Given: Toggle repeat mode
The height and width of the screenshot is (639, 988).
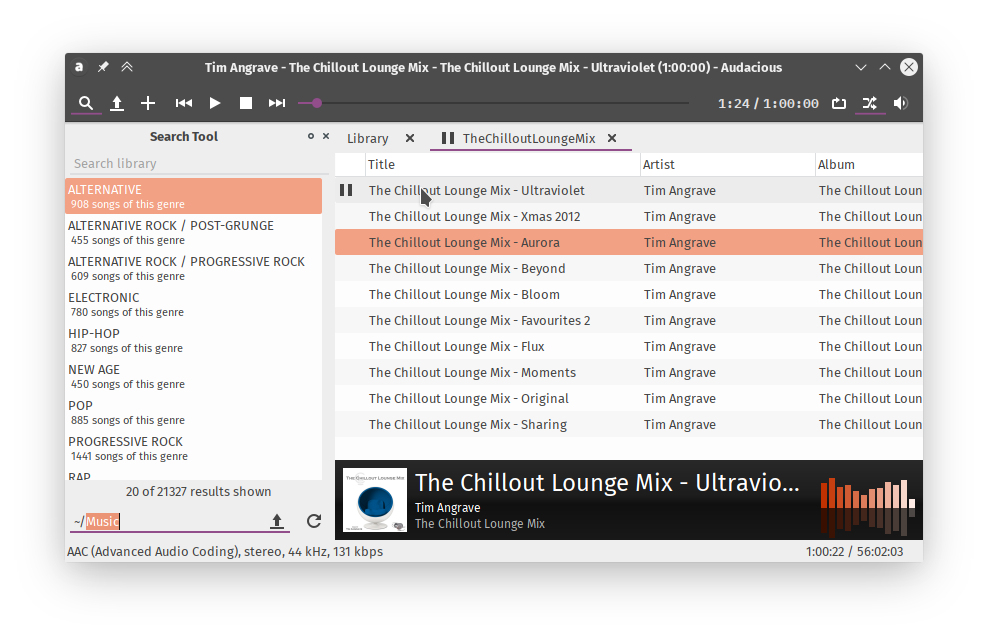Looking at the screenshot, I should click(839, 103).
